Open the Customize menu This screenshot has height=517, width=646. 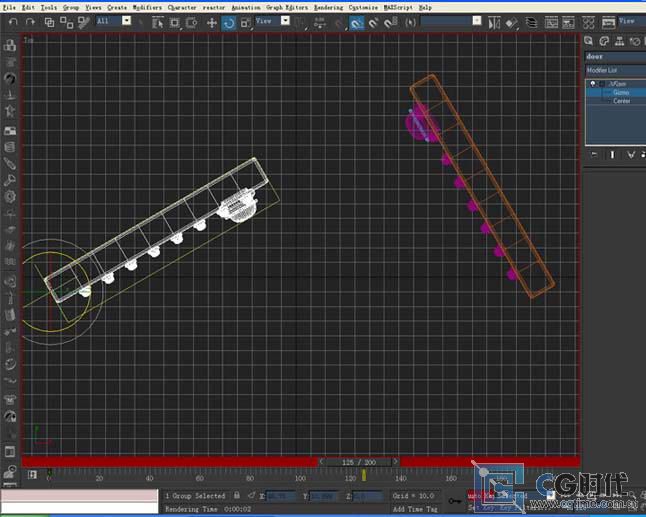(363, 7)
